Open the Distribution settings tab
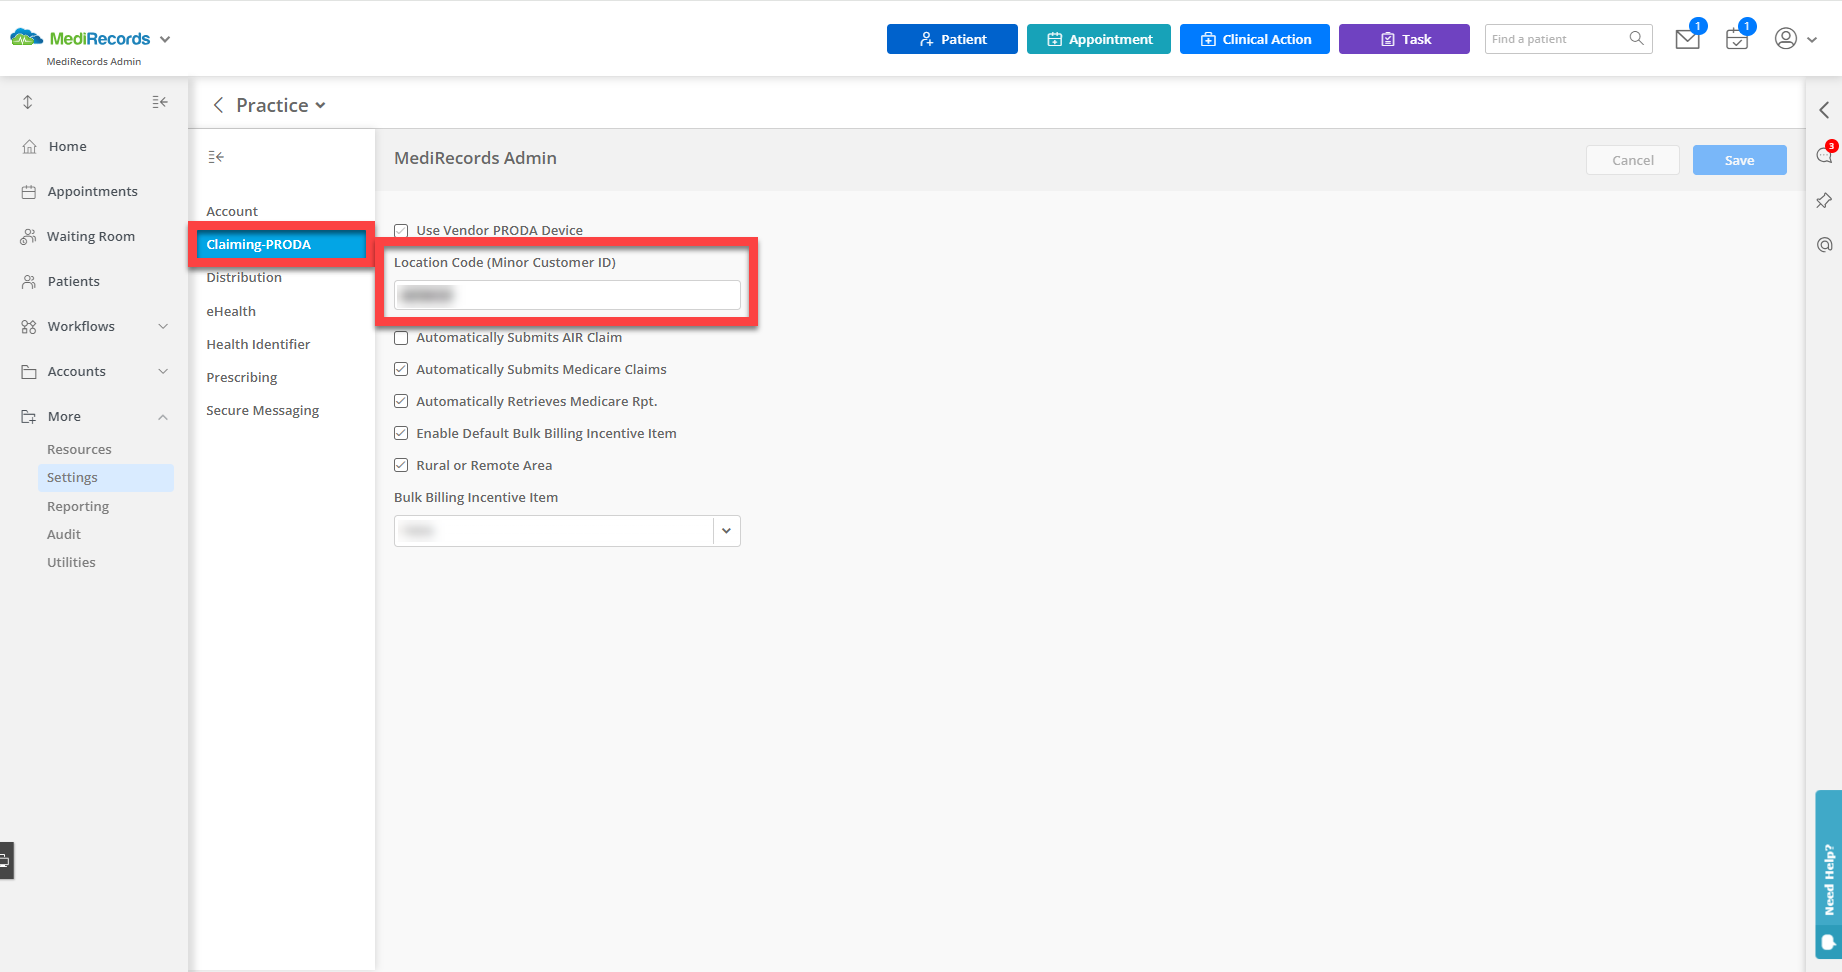The image size is (1842, 972). click(244, 277)
